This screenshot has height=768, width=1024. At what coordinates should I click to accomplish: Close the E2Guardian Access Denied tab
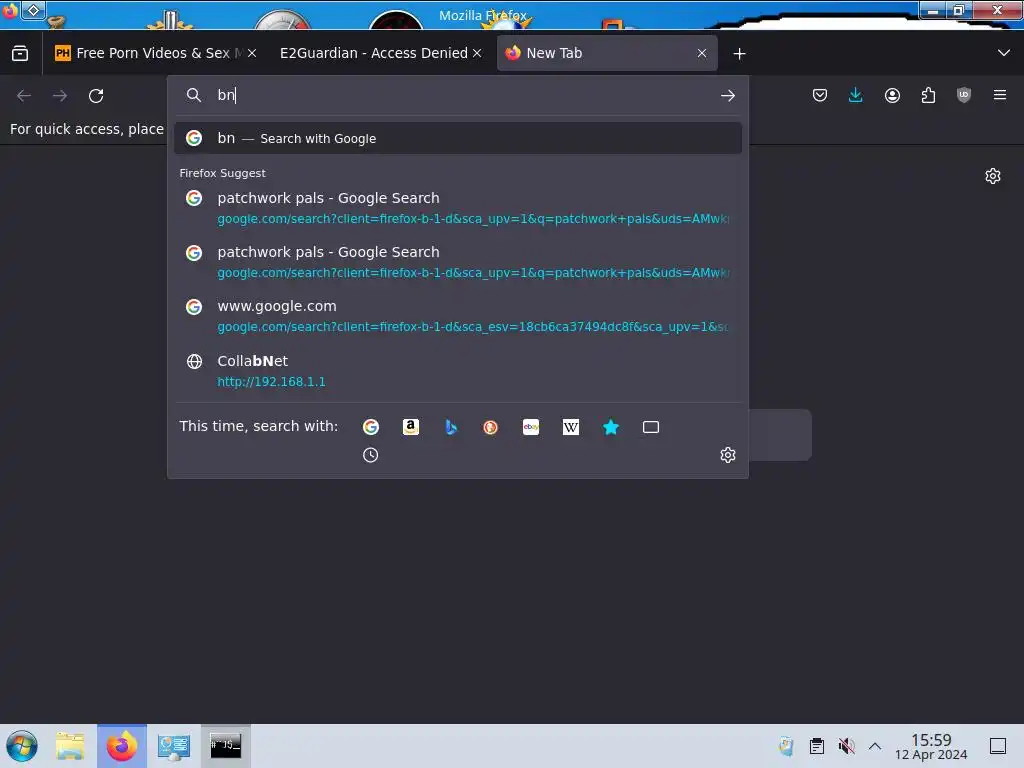click(477, 53)
